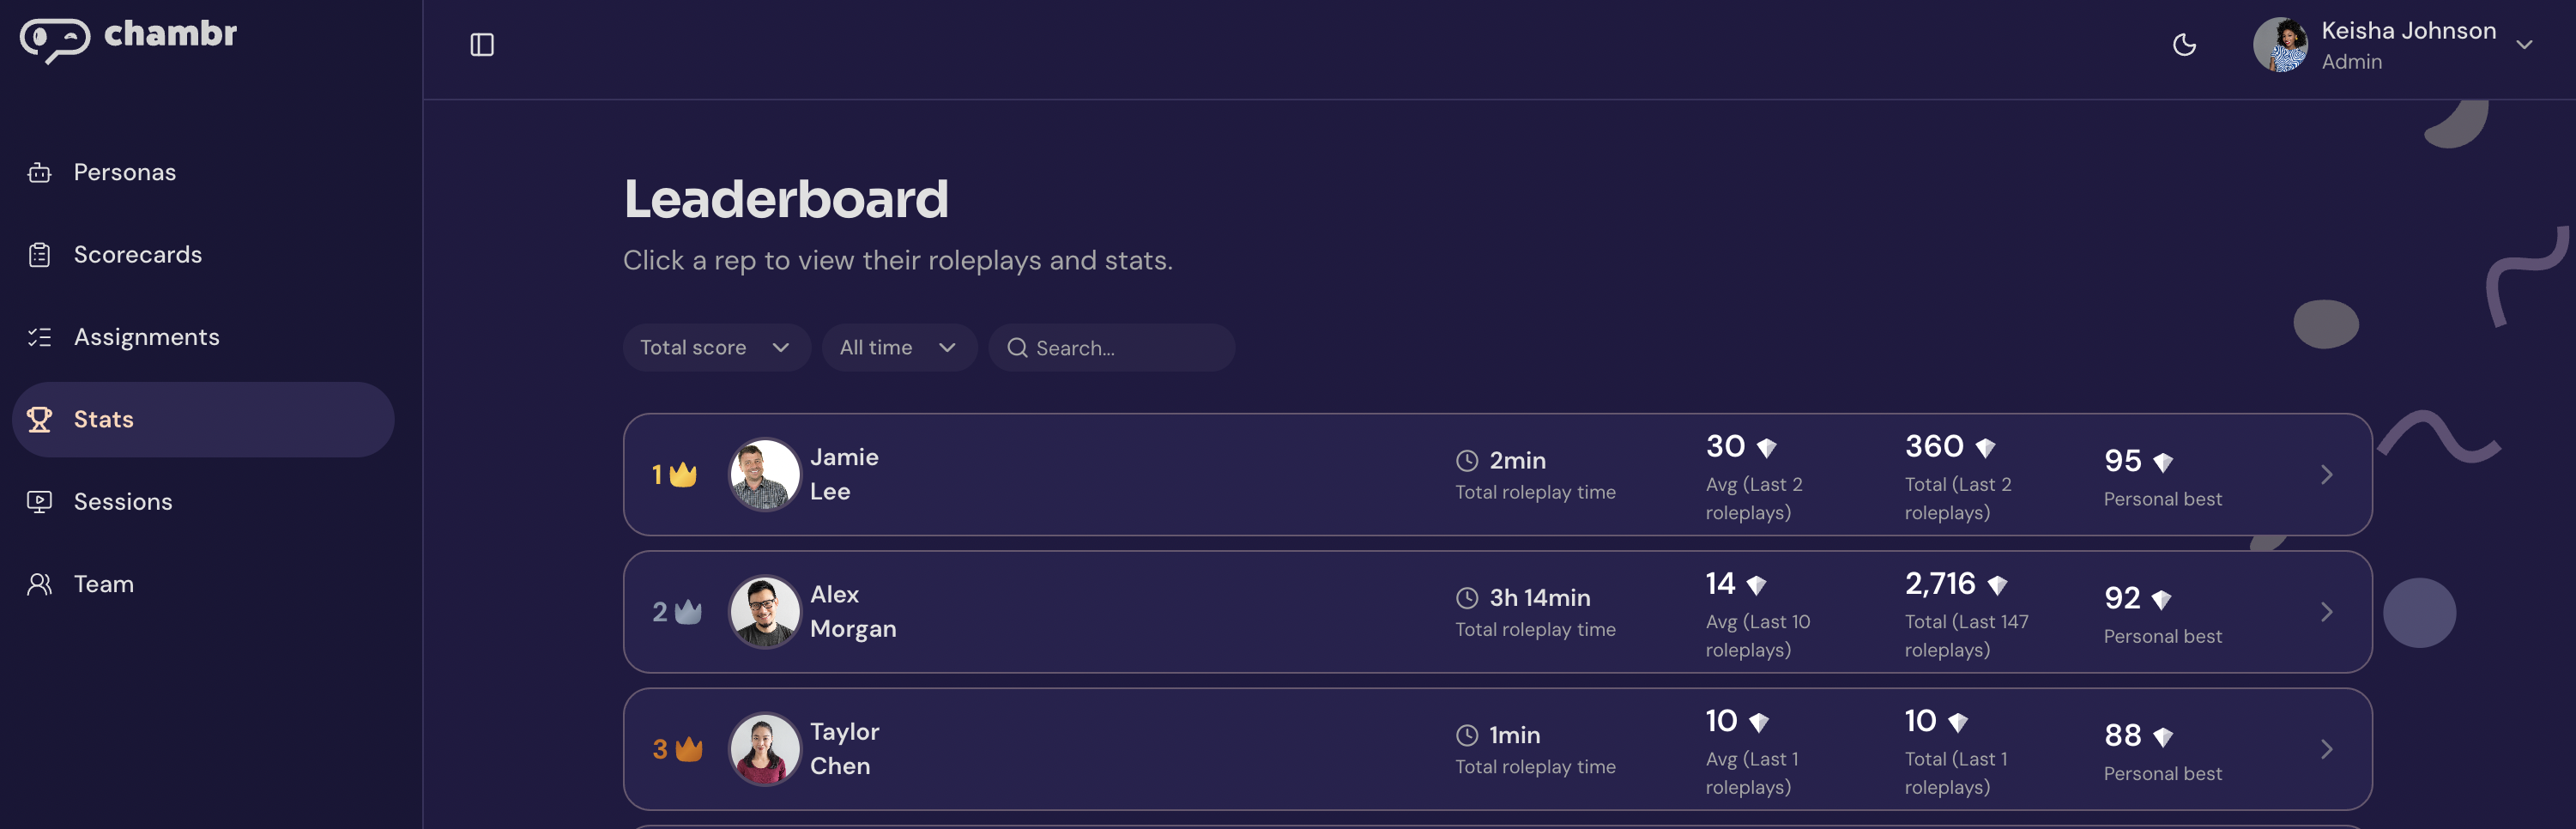
Task: Open the Total score sorting dropdown
Action: pos(716,347)
